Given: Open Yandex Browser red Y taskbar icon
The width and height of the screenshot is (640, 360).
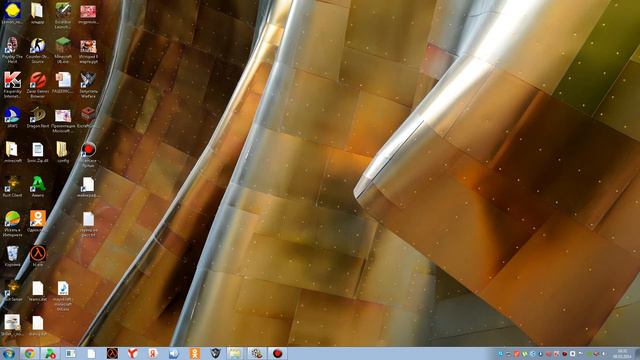Looking at the screenshot, I should pyautogui.click(x=133, y=353).
